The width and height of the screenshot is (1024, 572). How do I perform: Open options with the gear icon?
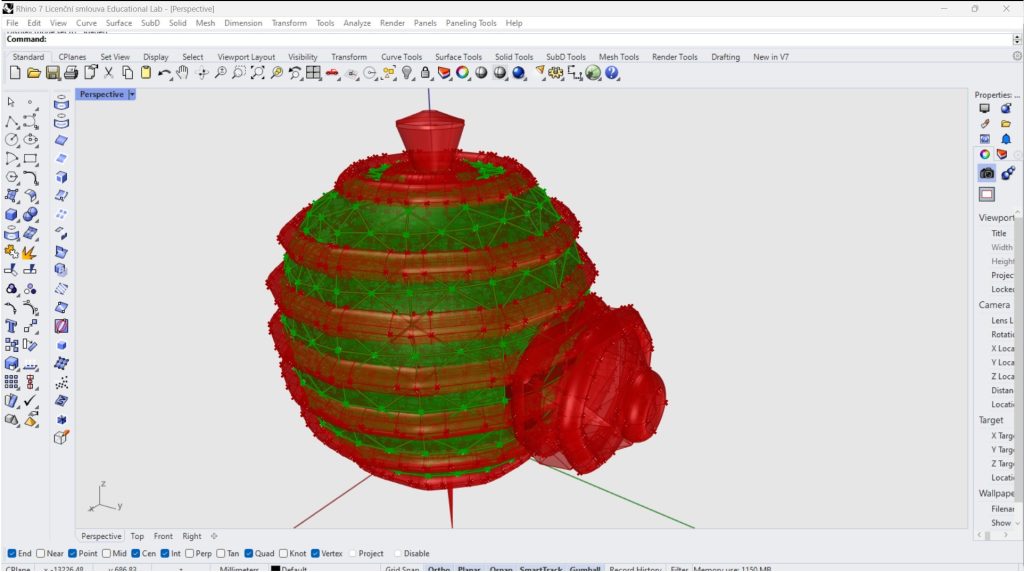coord(556,73)
